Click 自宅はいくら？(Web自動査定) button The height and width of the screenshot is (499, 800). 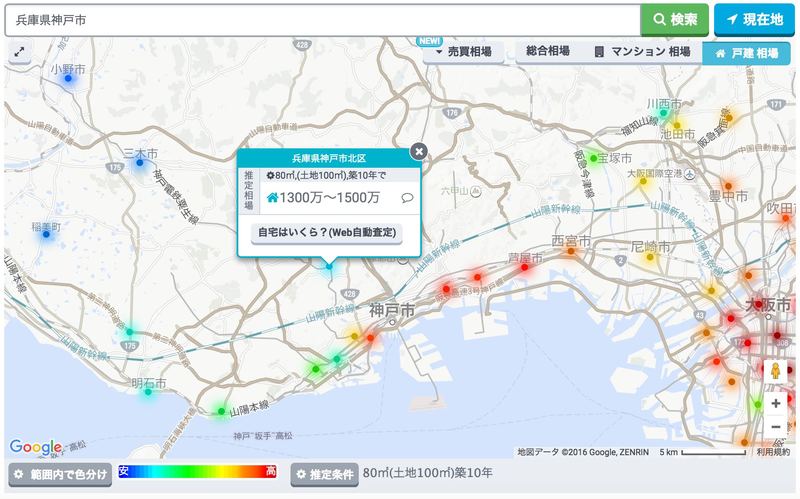pos(326,232)
